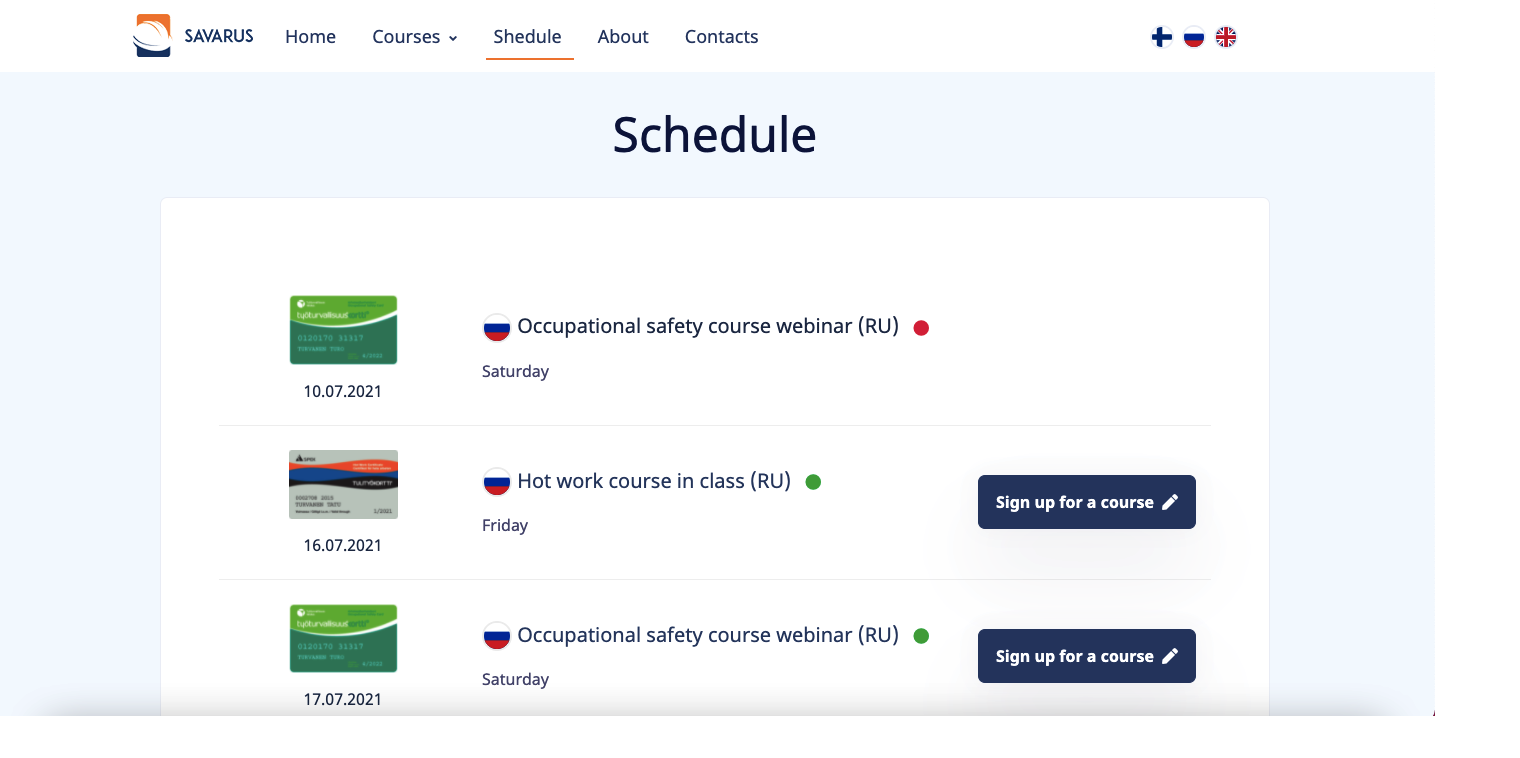The image size is (1520, 758).
Task: Click flag icon of 17.07.2021 webinar
Action: pos(497,636)
